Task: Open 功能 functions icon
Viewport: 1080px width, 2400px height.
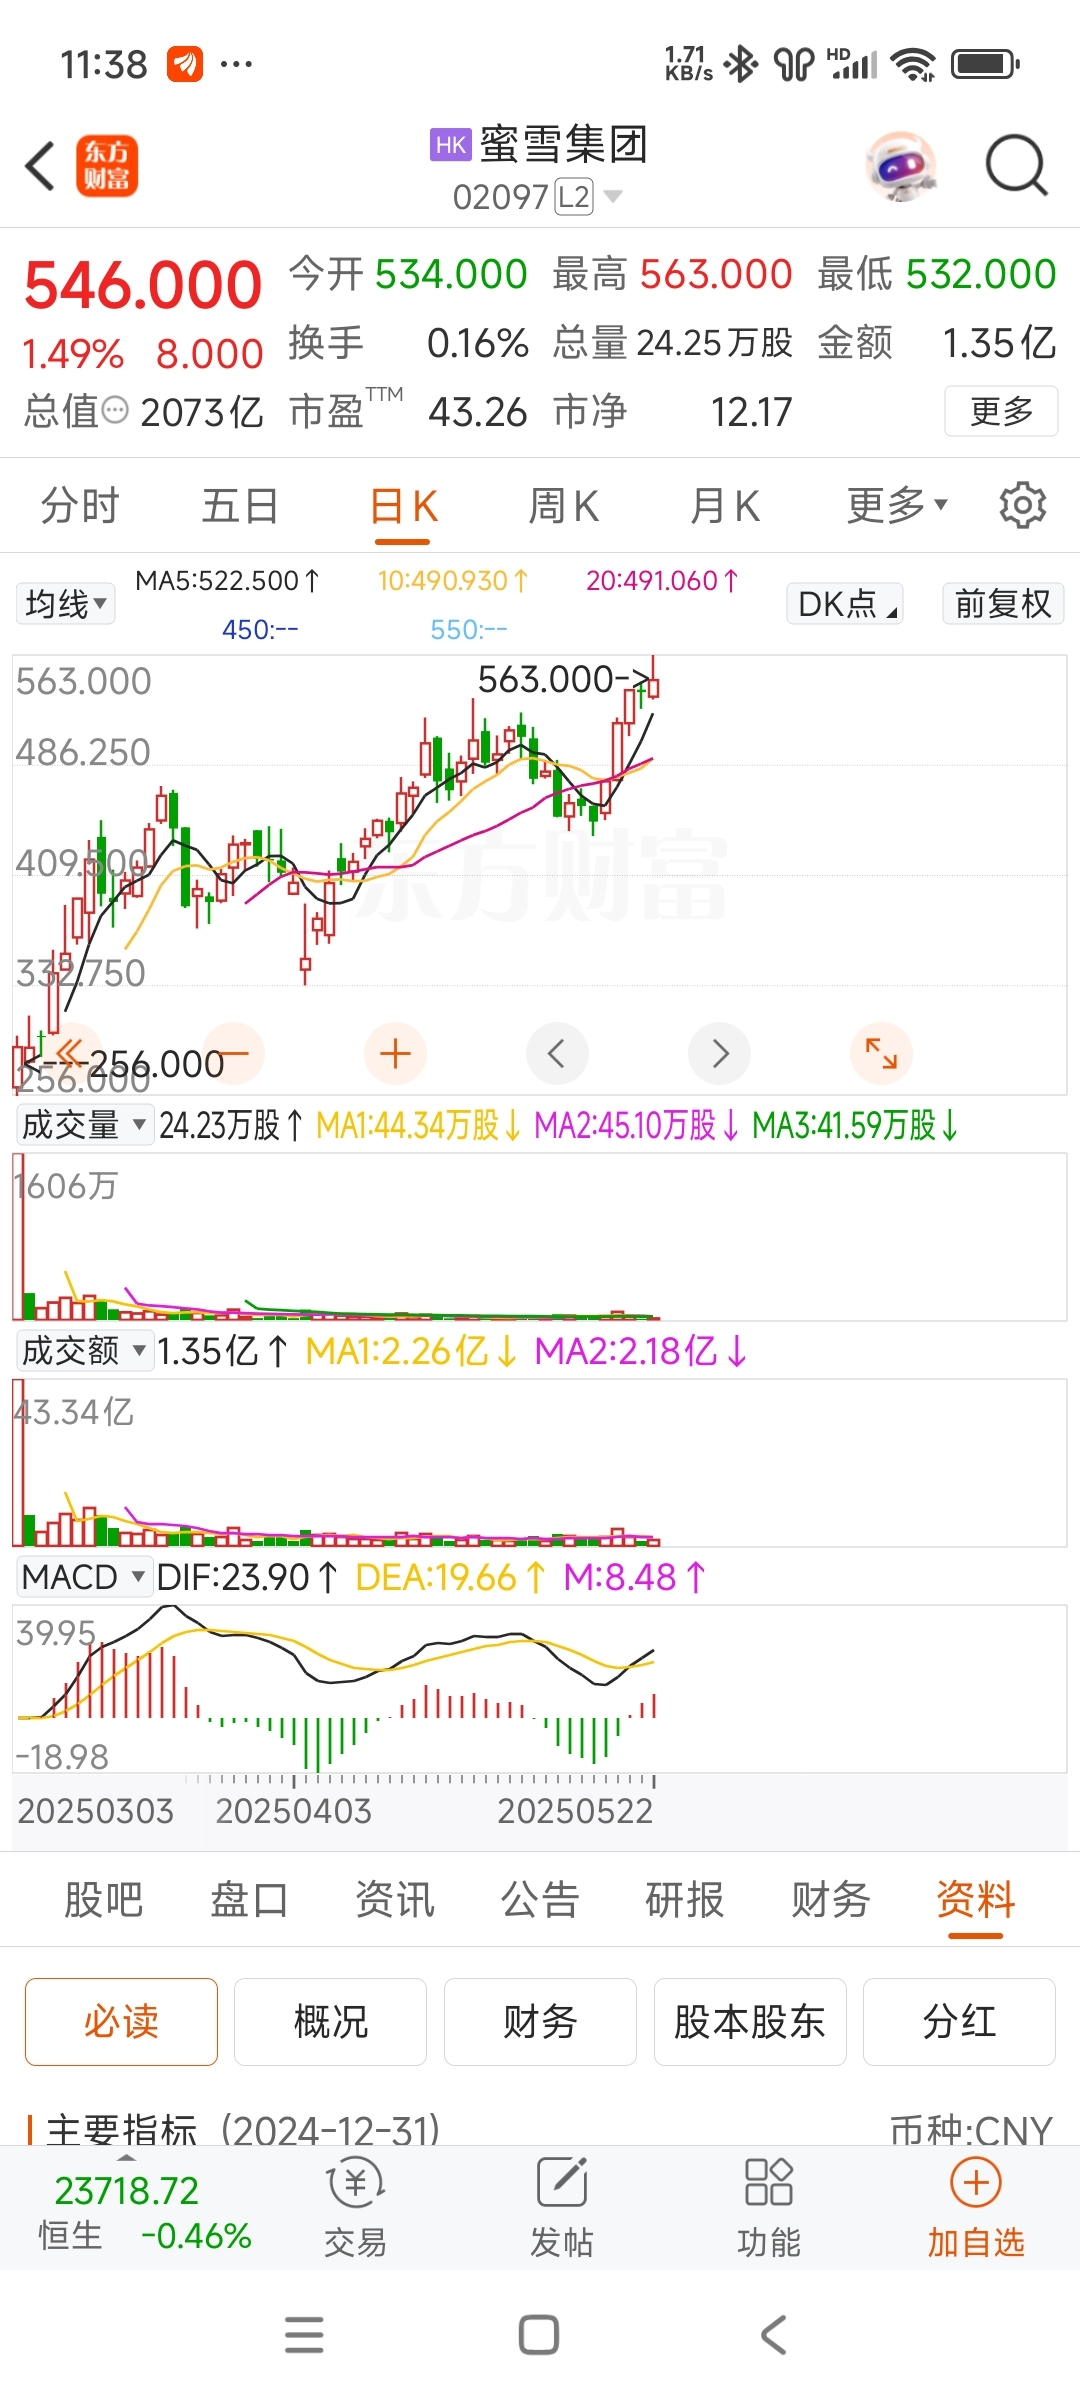Action: pos(769,2208)
